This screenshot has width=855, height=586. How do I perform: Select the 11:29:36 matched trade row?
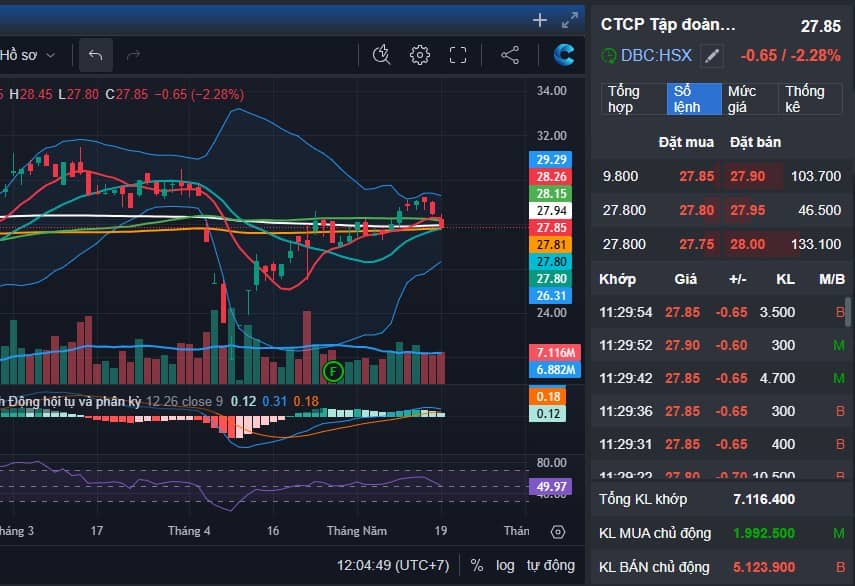point(721,411)
